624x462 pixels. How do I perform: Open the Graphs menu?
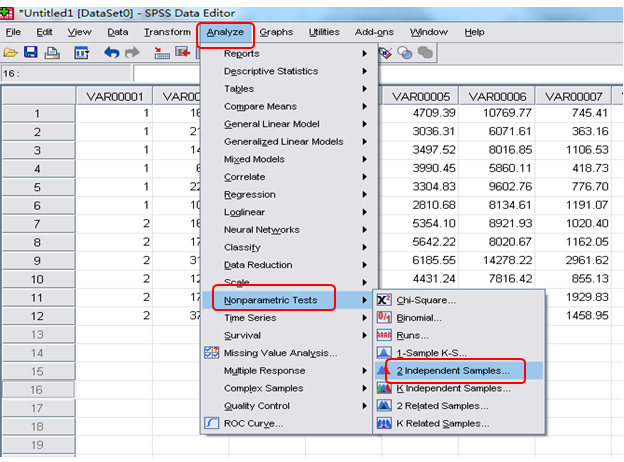coord(276,32)
